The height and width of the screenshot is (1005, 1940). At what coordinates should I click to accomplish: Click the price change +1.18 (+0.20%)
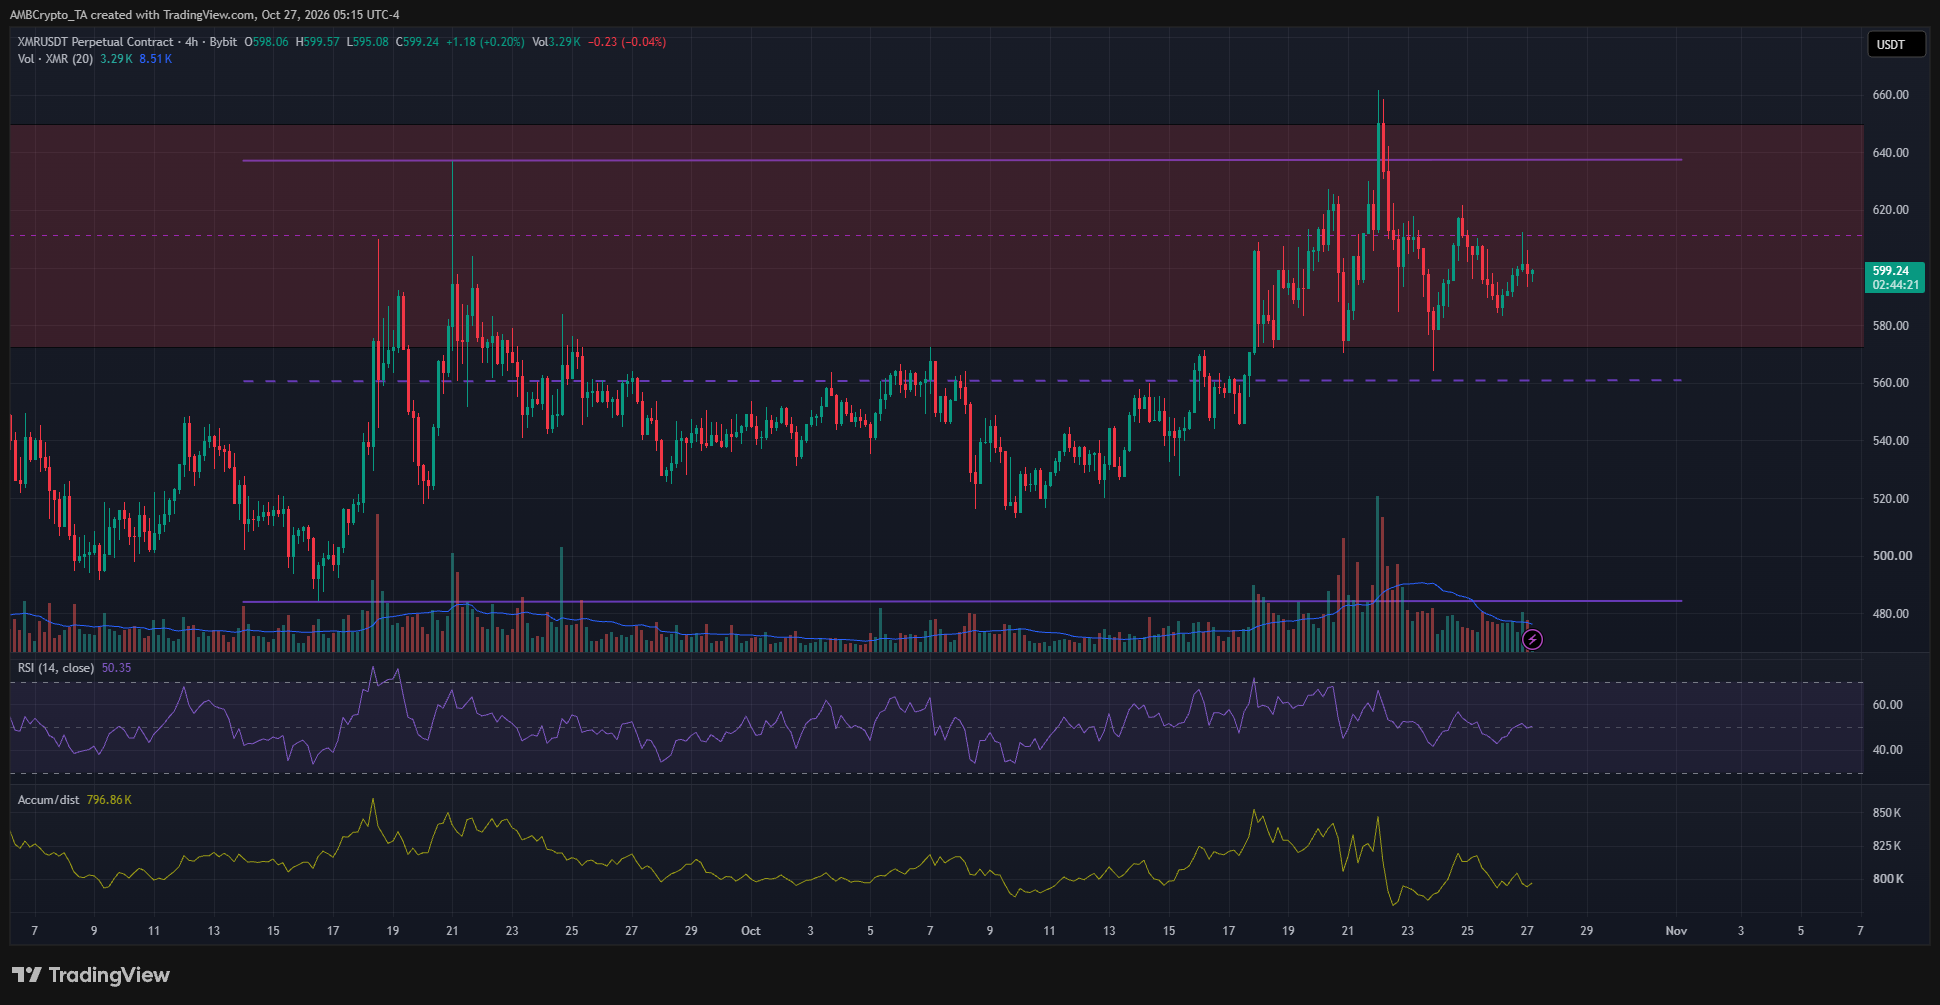click(x=485, y=42)
